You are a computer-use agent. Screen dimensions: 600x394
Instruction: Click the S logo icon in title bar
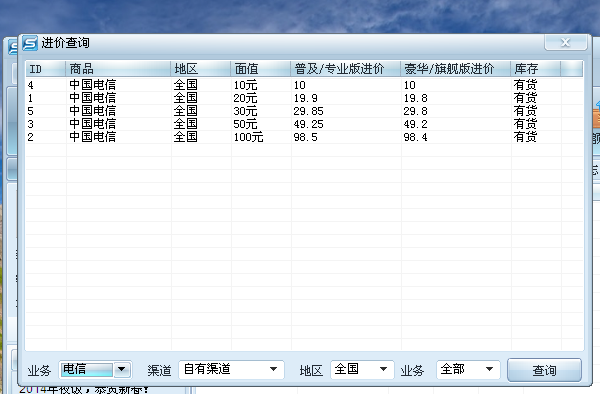coord(30,43)
